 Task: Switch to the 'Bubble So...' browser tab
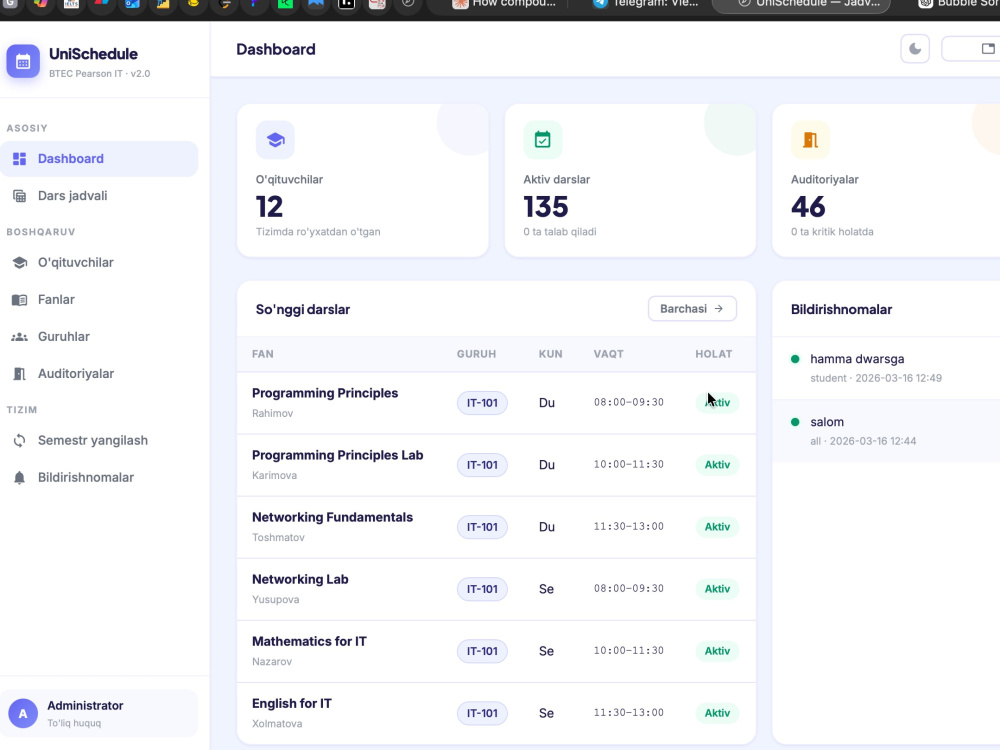(957, 4)
